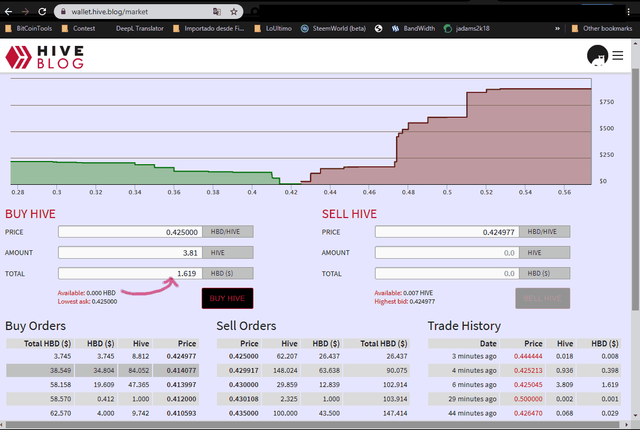Open the hamburger menu
This screenshot has height=430, width=640.
coord(618,55)
